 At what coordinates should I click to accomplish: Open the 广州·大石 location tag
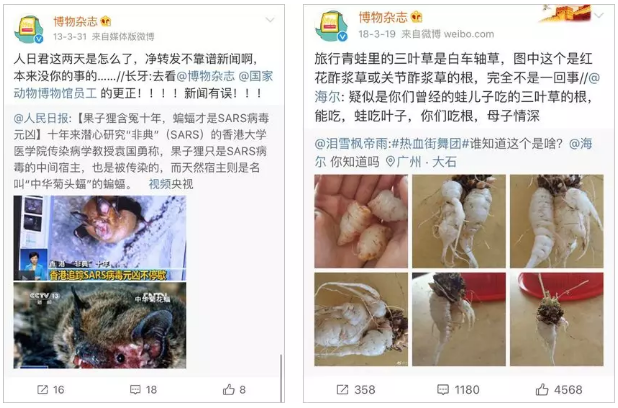pos(421,162)
